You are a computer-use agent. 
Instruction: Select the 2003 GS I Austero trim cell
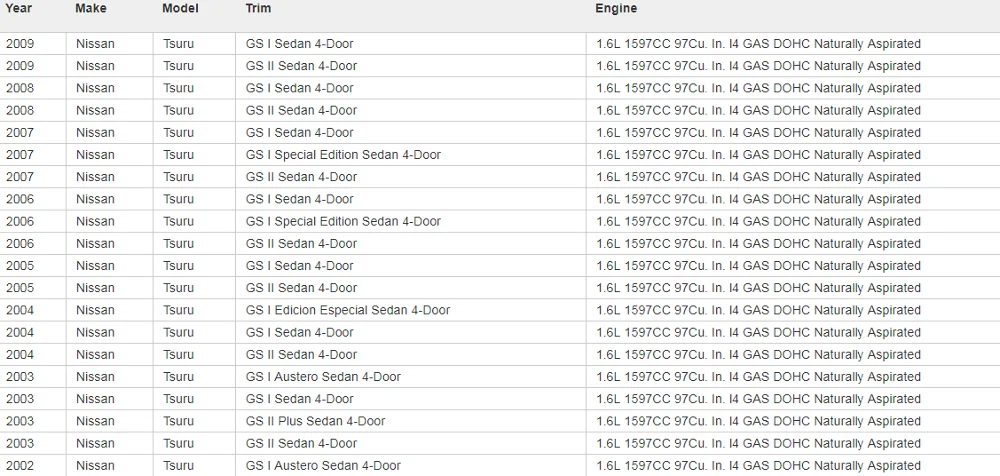click(x=323, y=377)
